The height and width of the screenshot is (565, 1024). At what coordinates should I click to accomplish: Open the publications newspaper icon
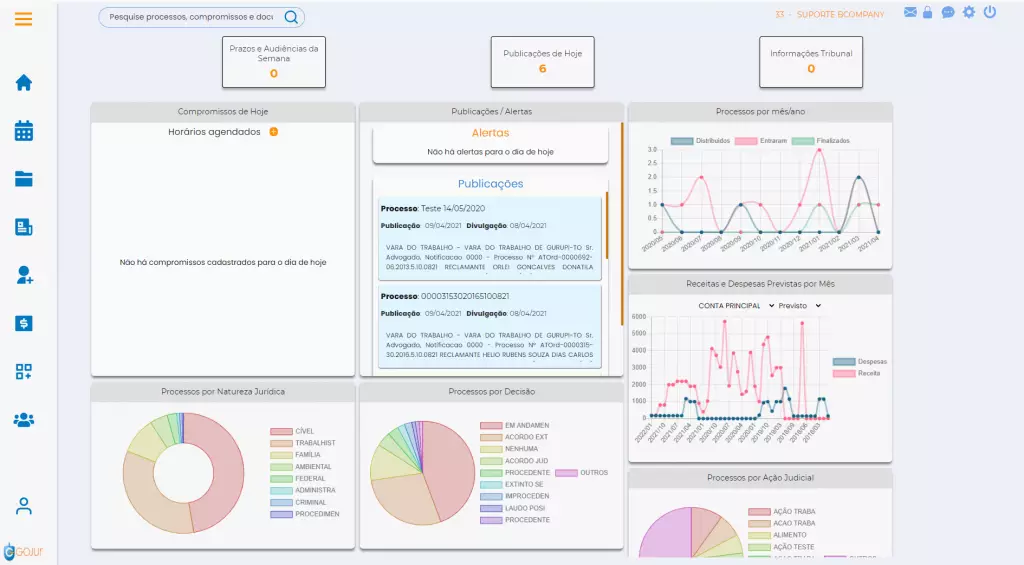coord(24,227)
